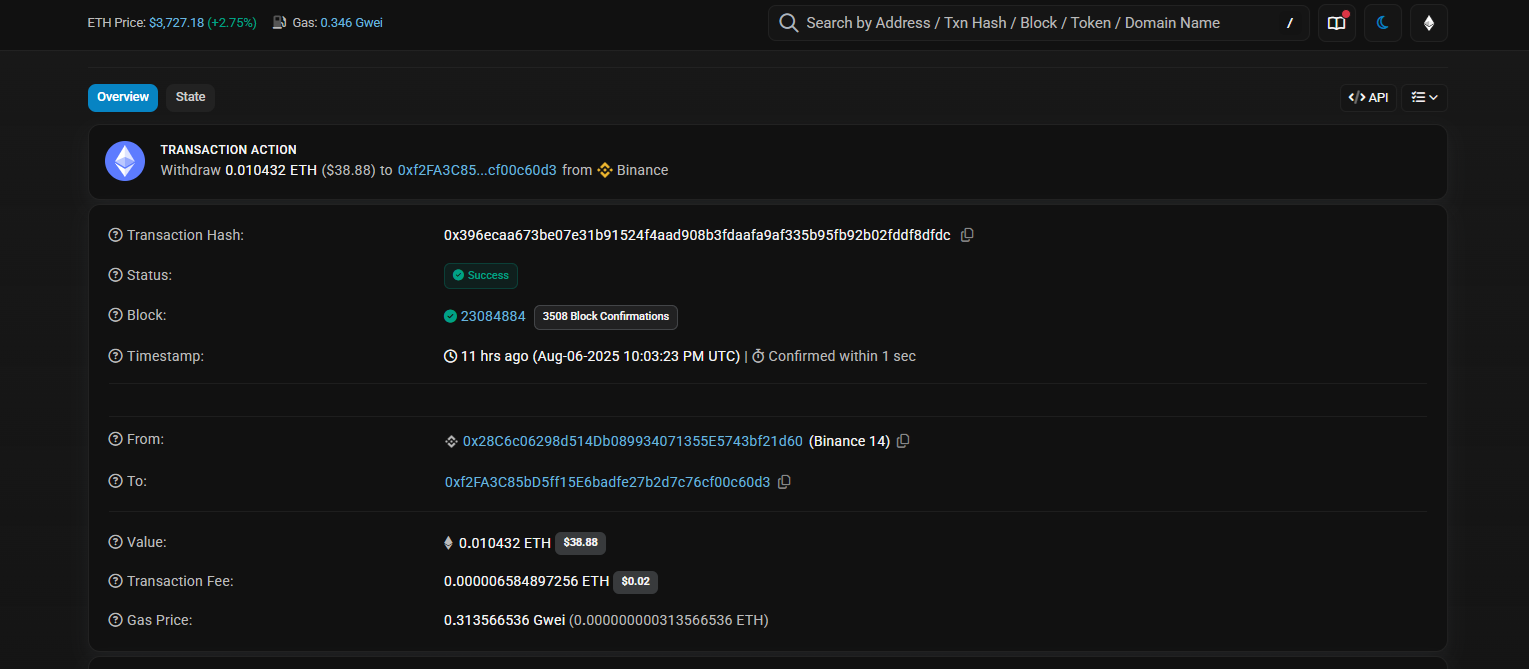Image resolution: width=1529 pixels, height=669 pixels.
Task: Click the Gas 0.346 Gwei link
Action: tap(351, 22)
